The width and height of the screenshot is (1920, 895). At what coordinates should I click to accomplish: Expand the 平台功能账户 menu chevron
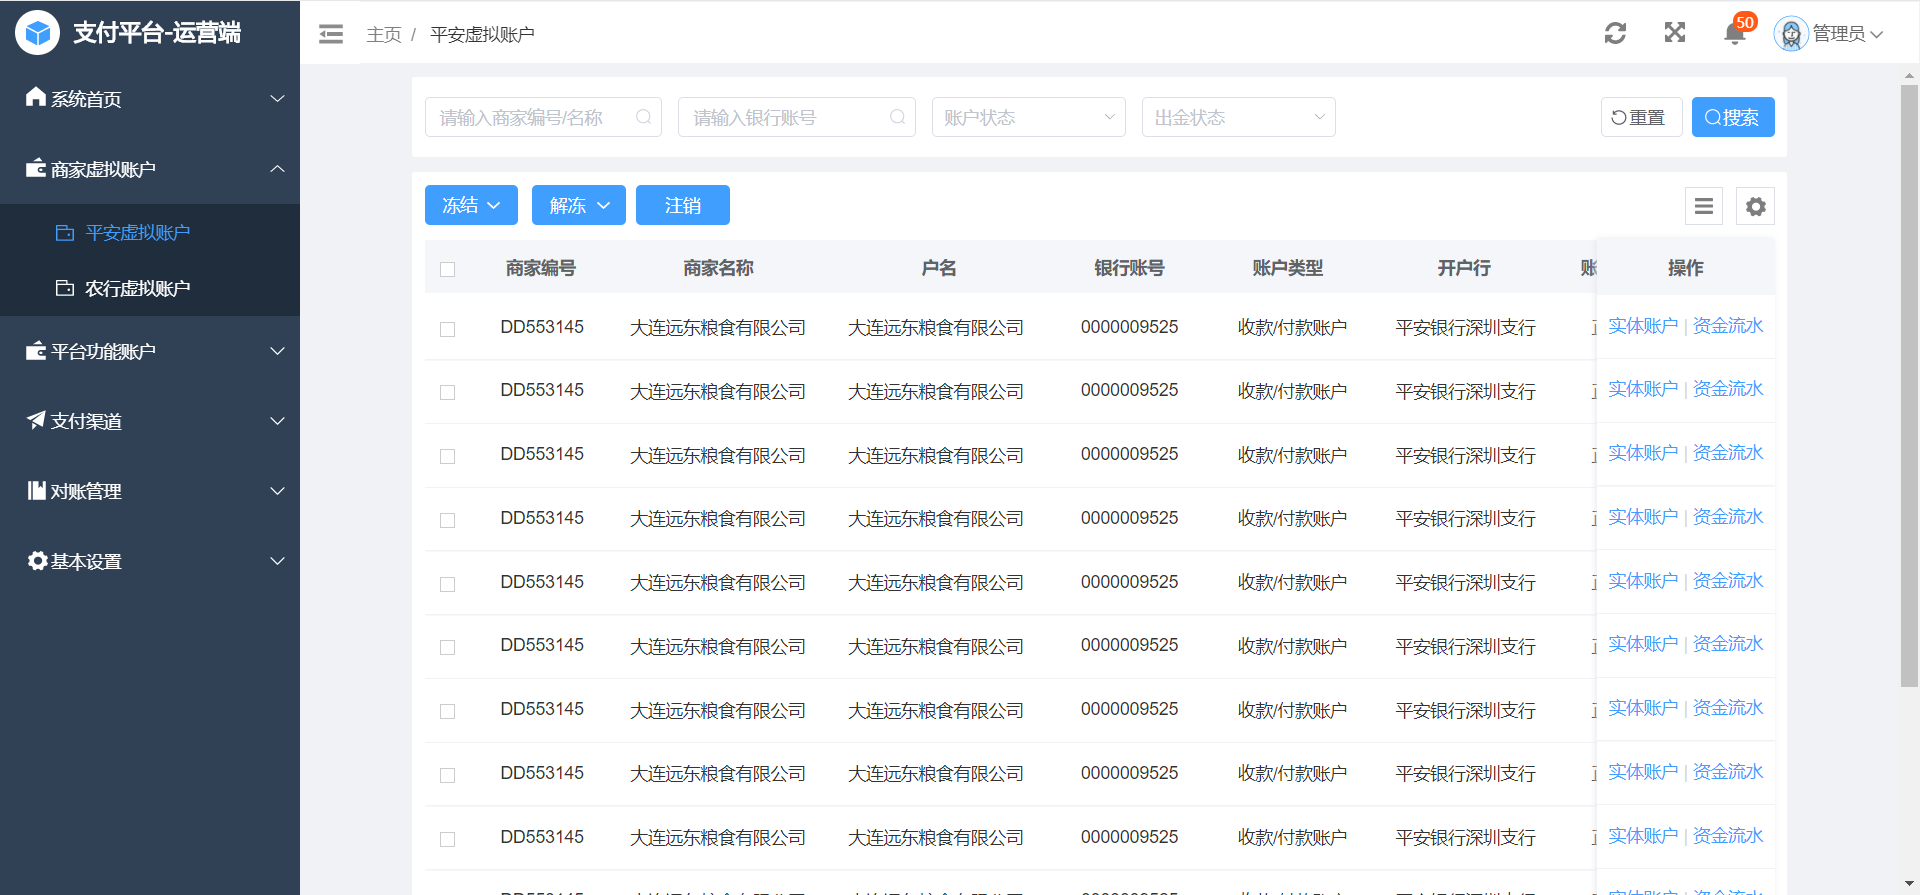point(278,350)
